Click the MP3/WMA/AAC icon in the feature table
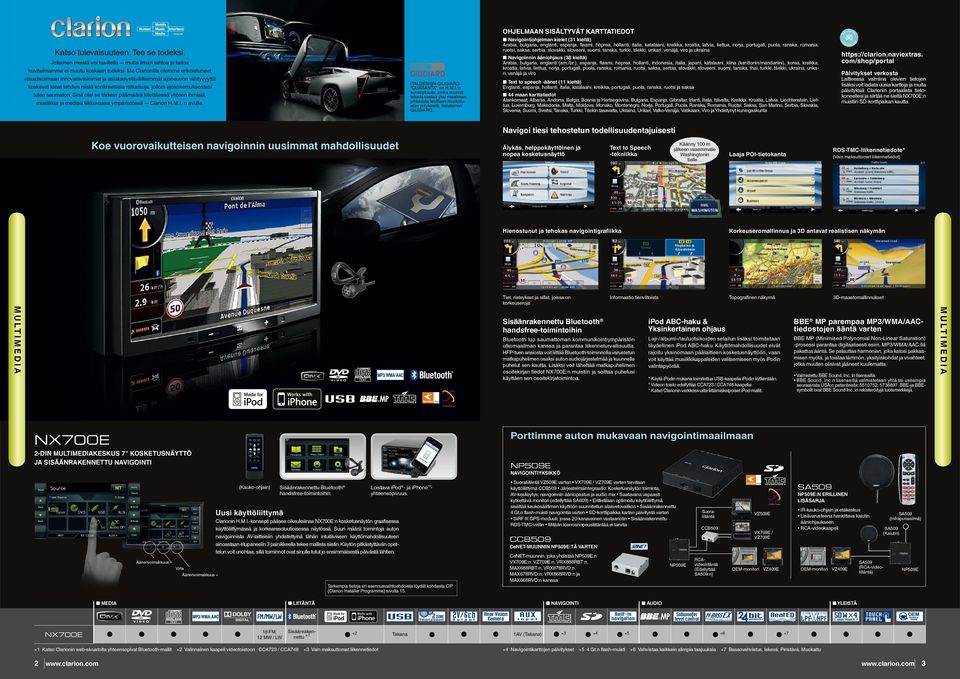This screenshot has width=960, height=679. pos(206,617)
